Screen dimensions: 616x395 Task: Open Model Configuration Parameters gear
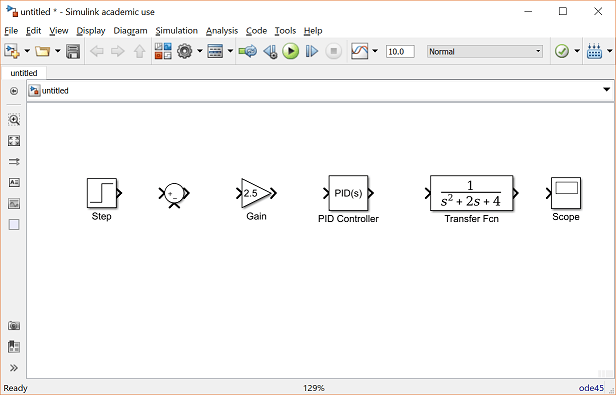[185, 51]
